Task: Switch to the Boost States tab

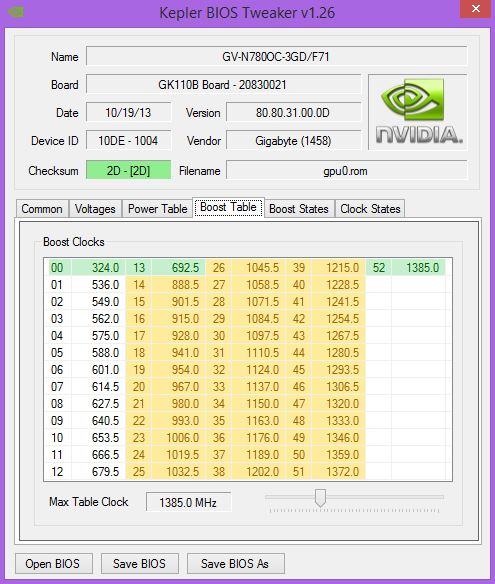Action: [299, 209]
